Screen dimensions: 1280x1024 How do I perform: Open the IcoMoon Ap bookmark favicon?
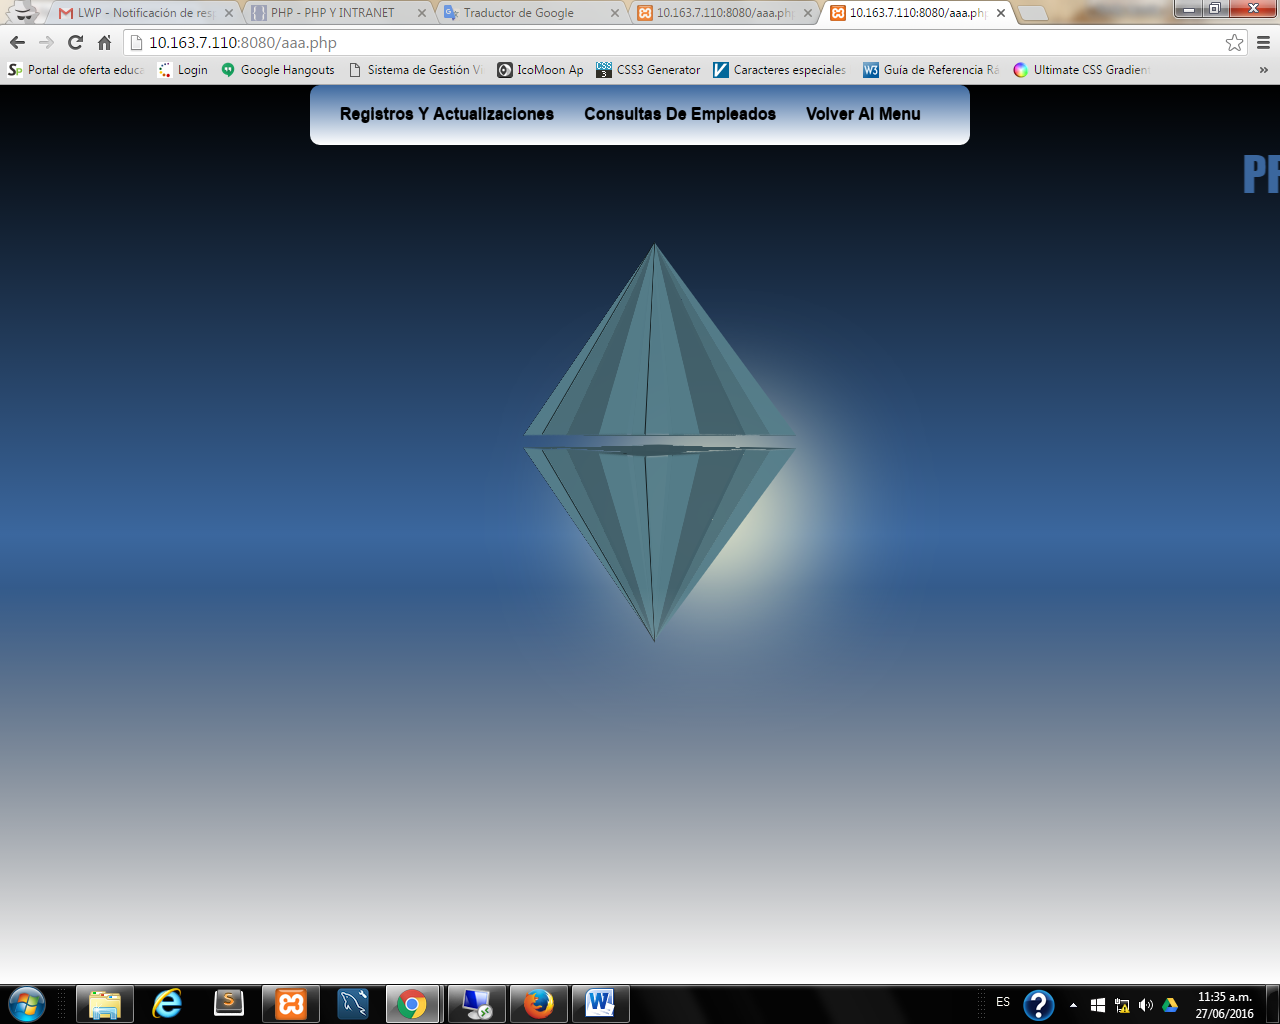tap(505, 70)
